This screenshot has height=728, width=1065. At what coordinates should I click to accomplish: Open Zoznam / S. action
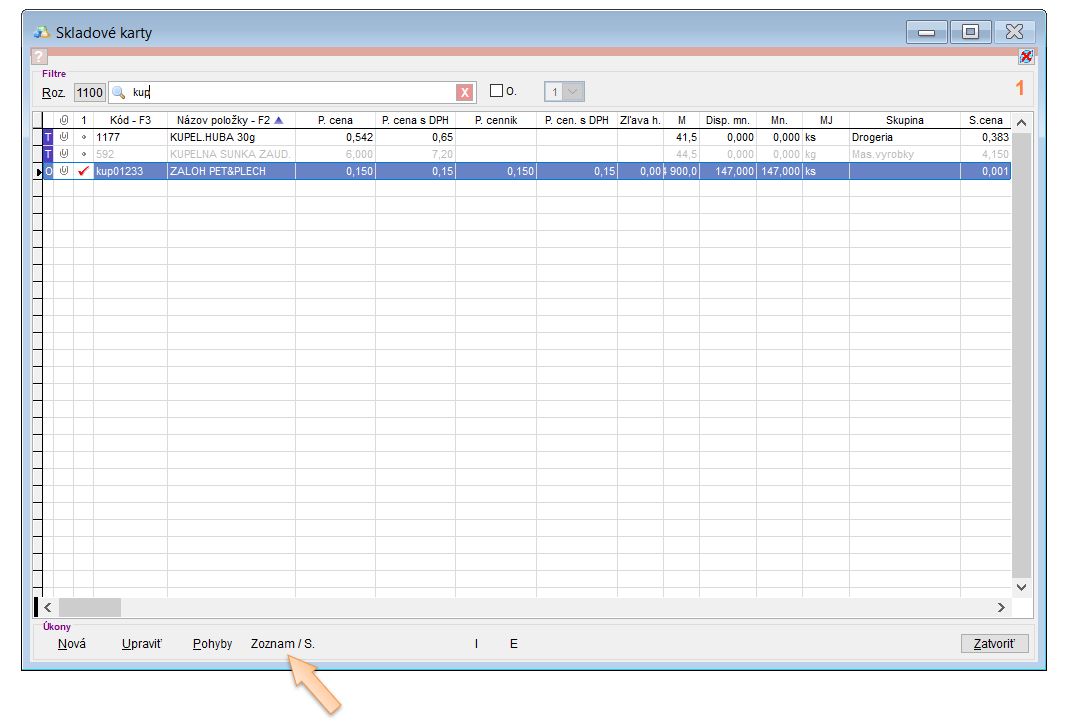[x=283, y=644]
